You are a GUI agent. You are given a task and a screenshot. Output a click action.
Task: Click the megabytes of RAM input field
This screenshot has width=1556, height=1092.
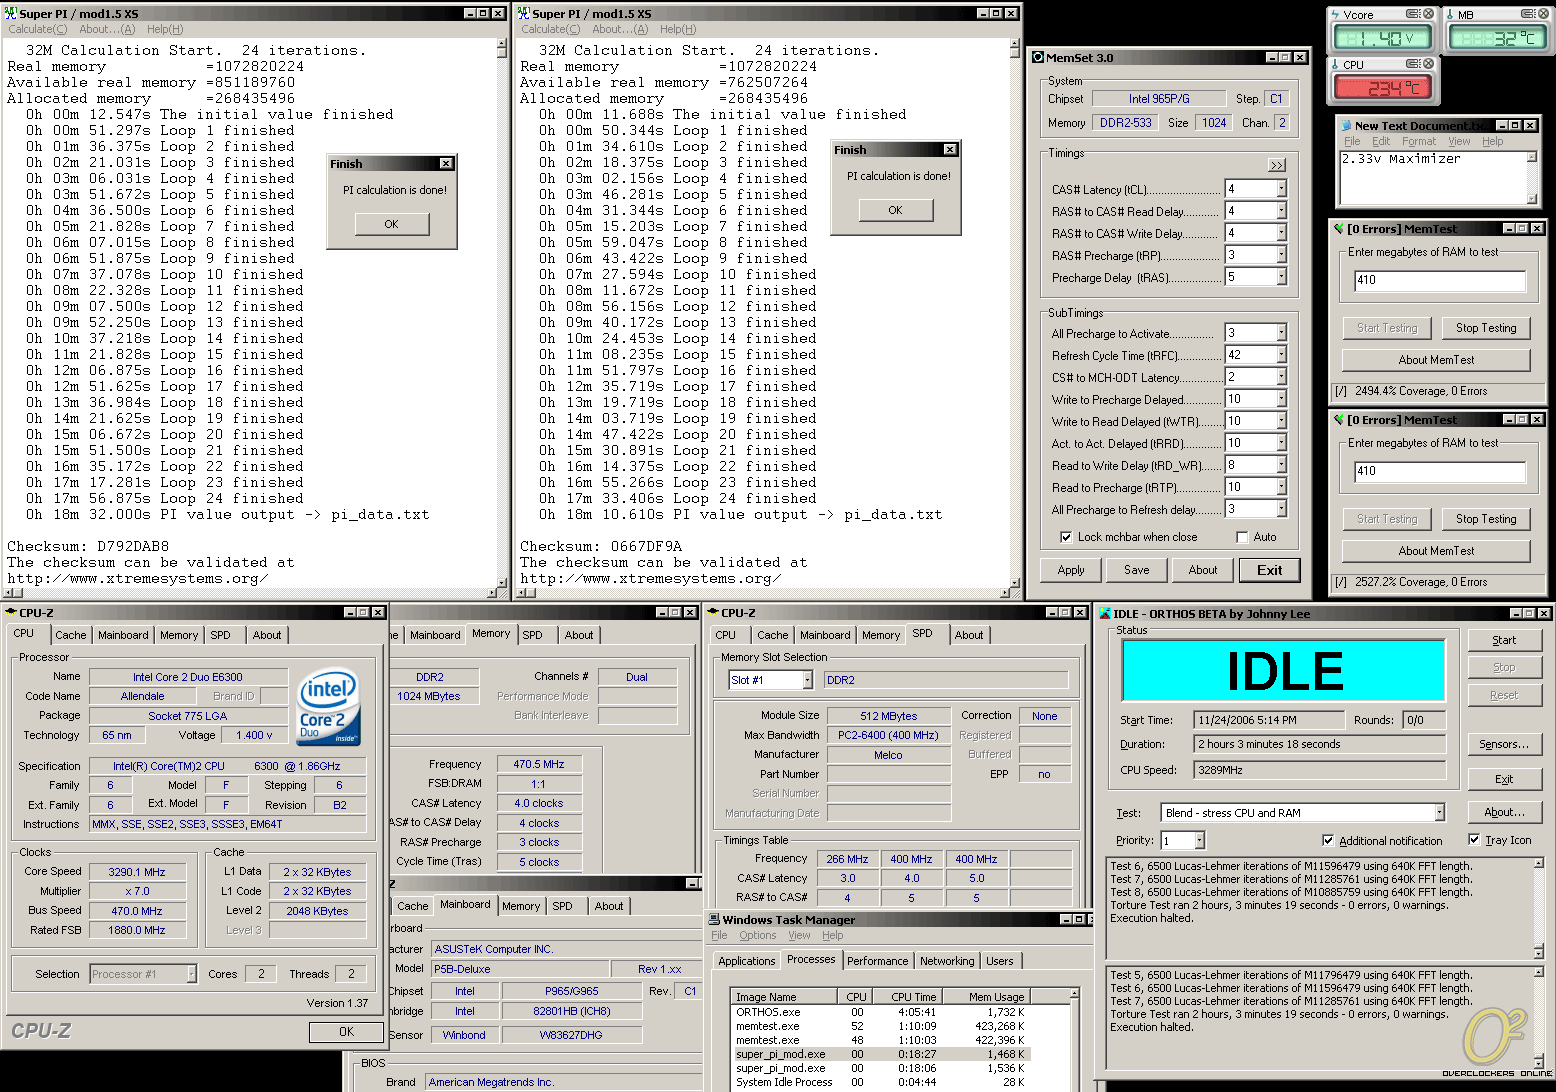(x=1439, y=280)
